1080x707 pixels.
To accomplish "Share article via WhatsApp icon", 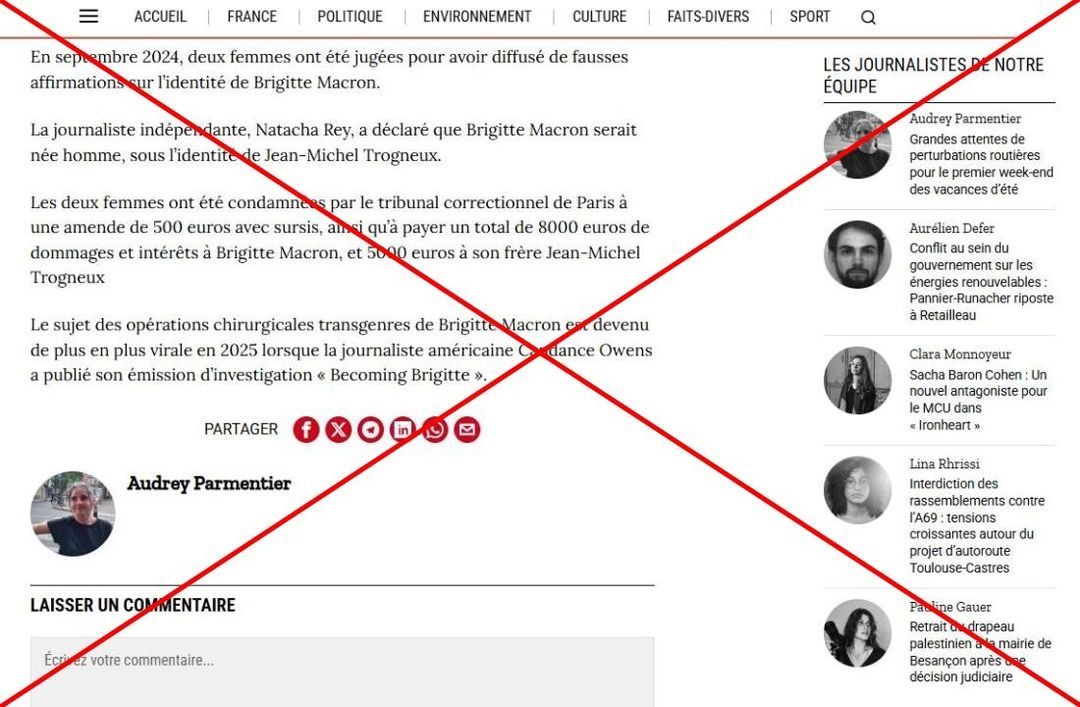I will 435,430.
